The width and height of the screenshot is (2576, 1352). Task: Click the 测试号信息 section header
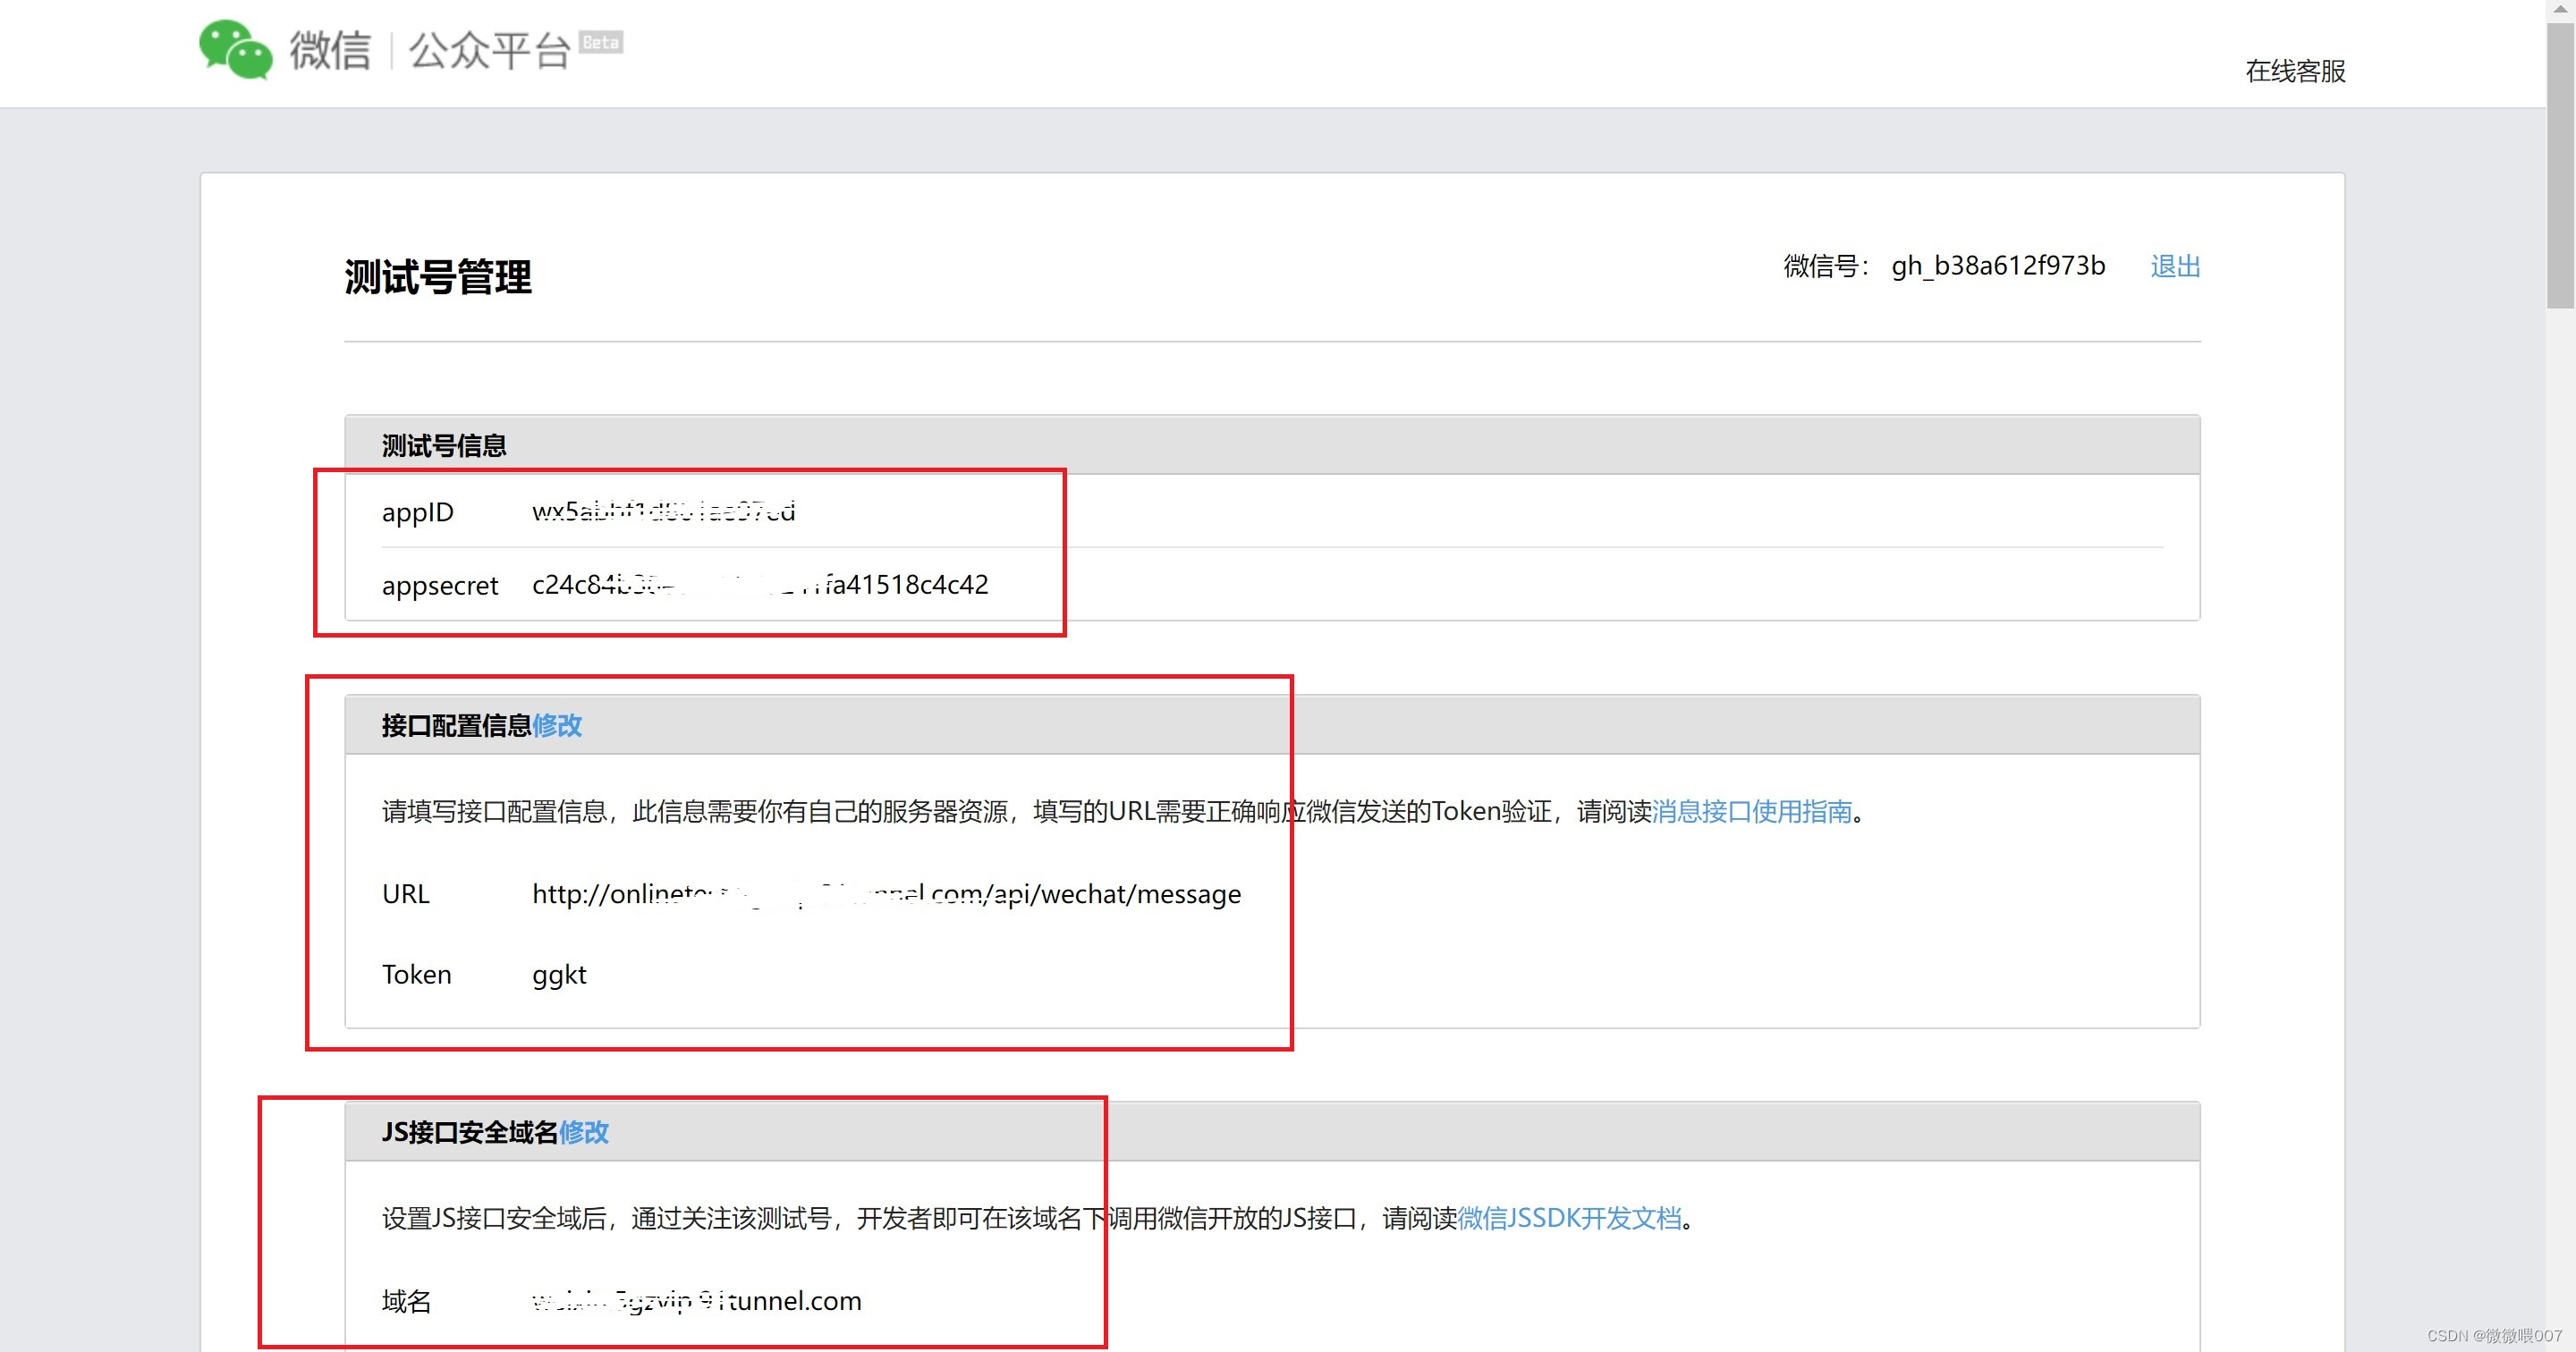pyautogui.click(x=444, y=445)
